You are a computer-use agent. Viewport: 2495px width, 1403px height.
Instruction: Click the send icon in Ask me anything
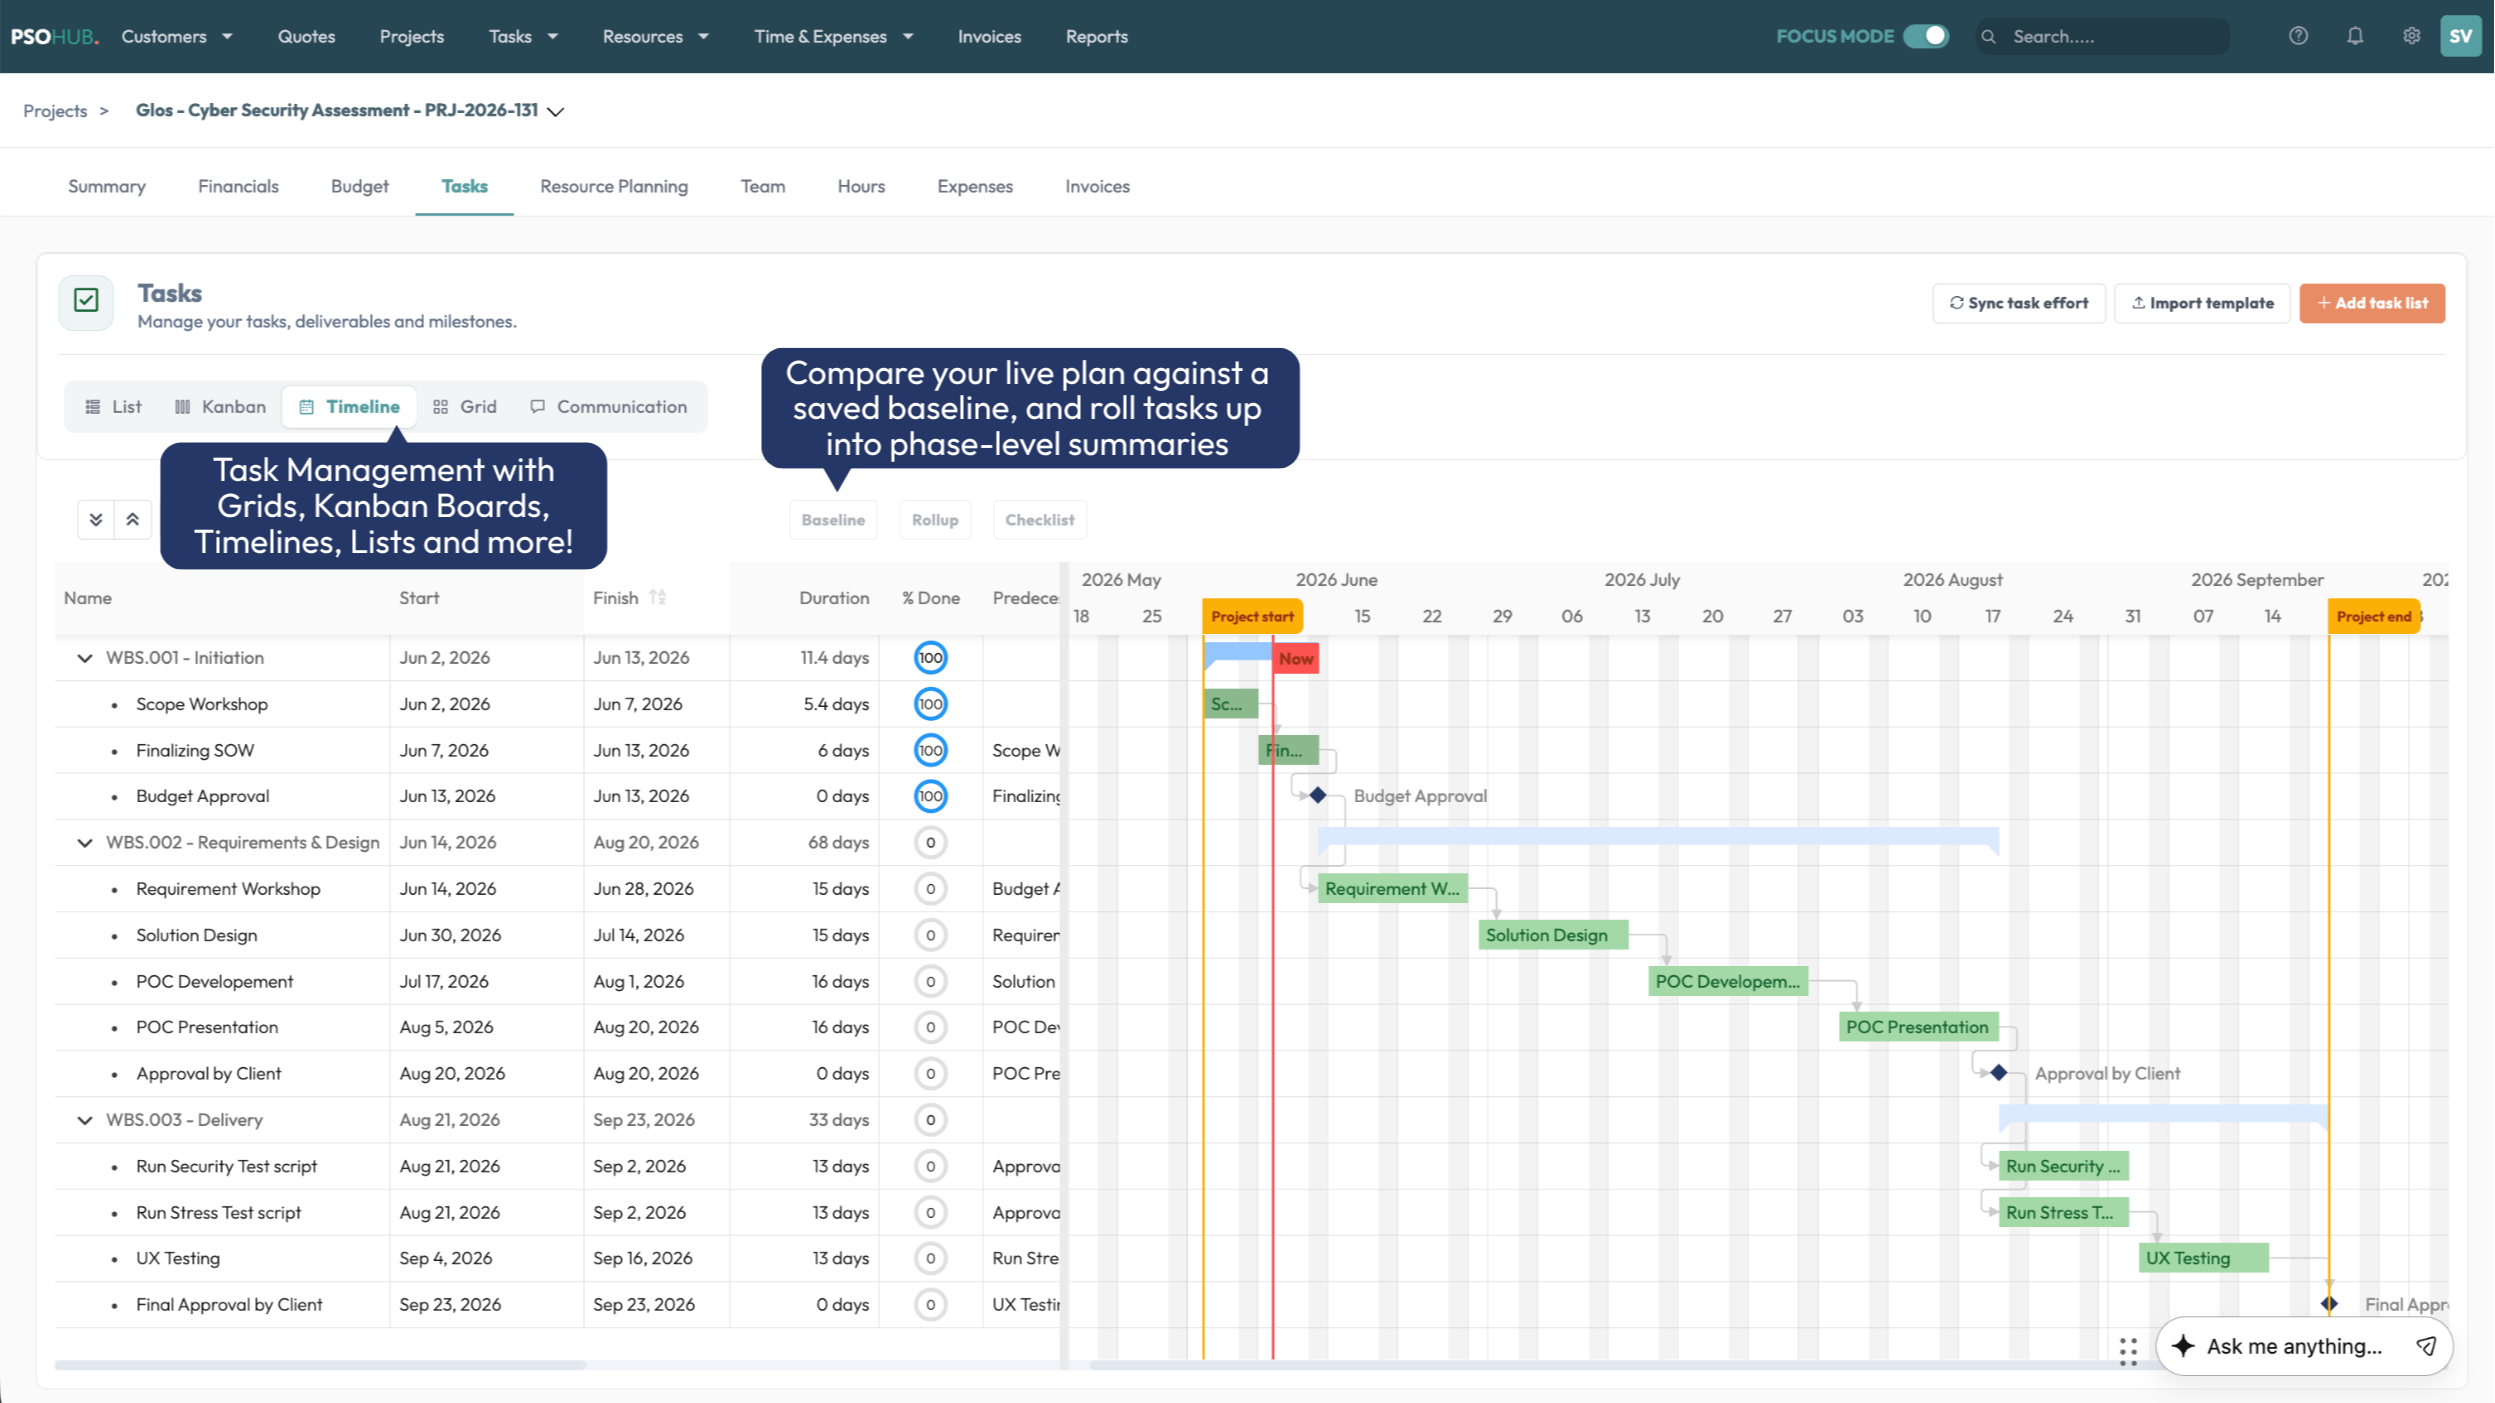click(2426, 1346)
